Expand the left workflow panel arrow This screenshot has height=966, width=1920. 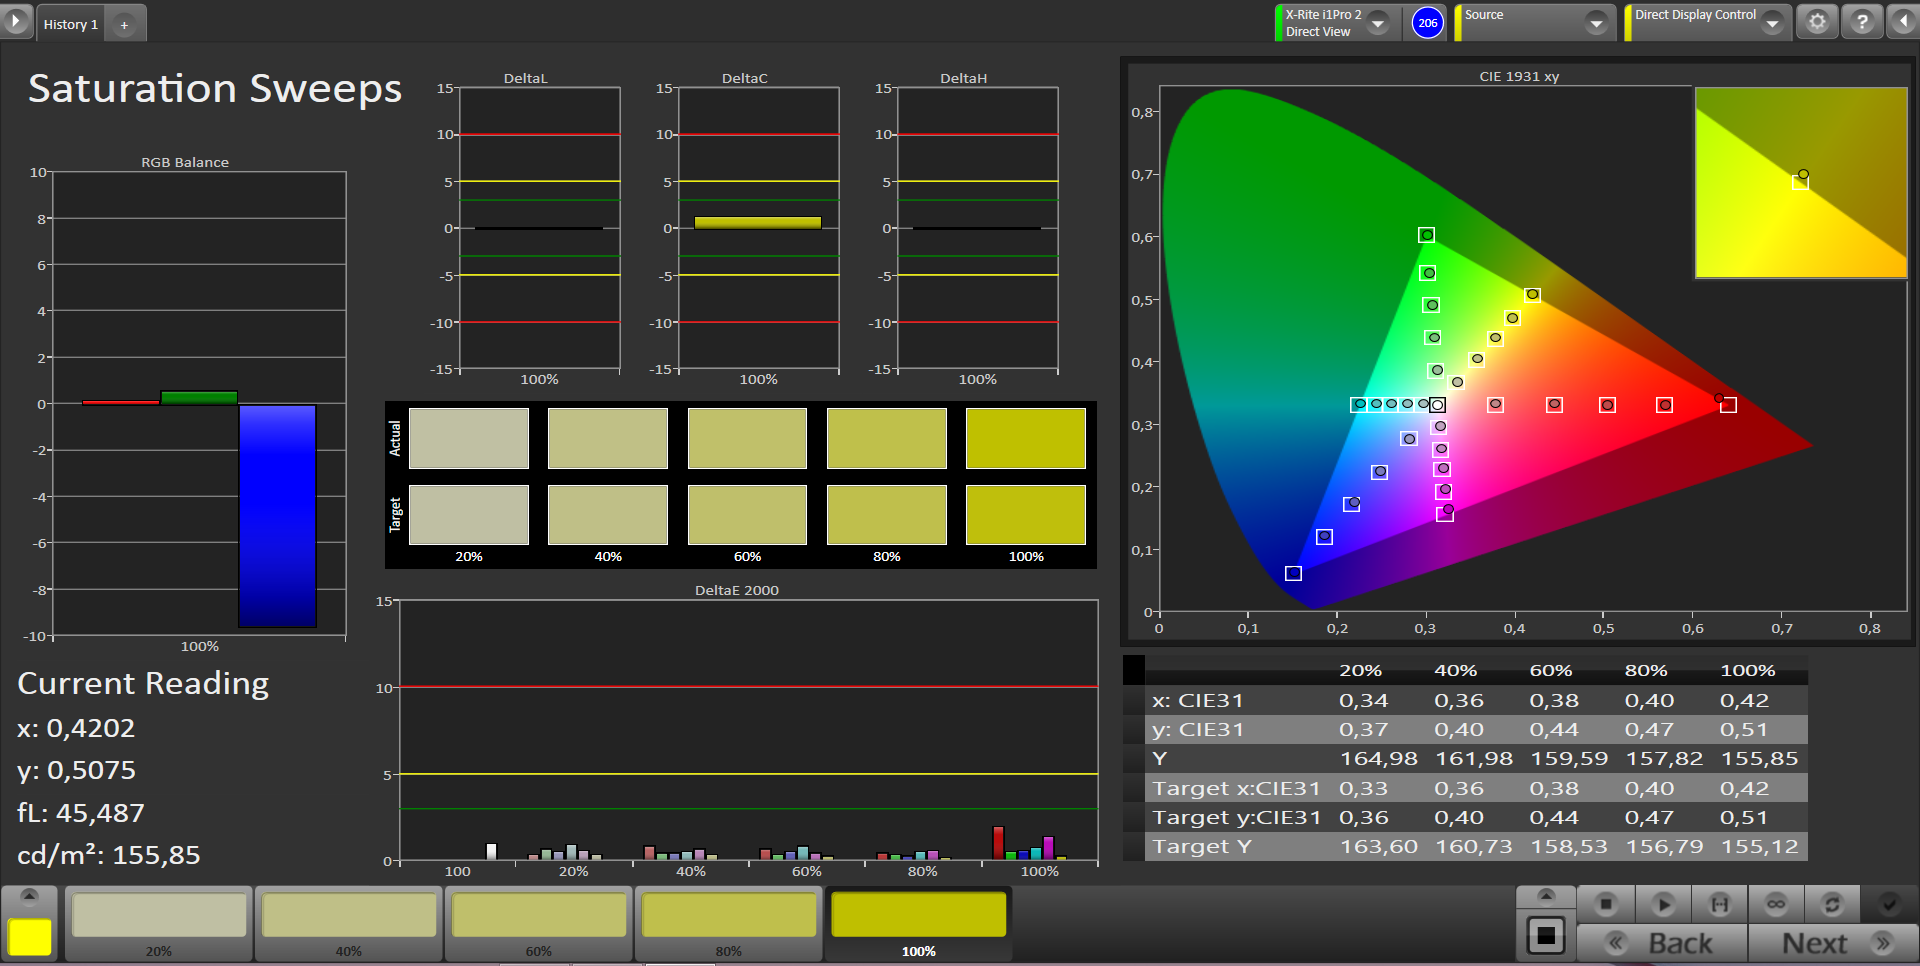(15, 21)
